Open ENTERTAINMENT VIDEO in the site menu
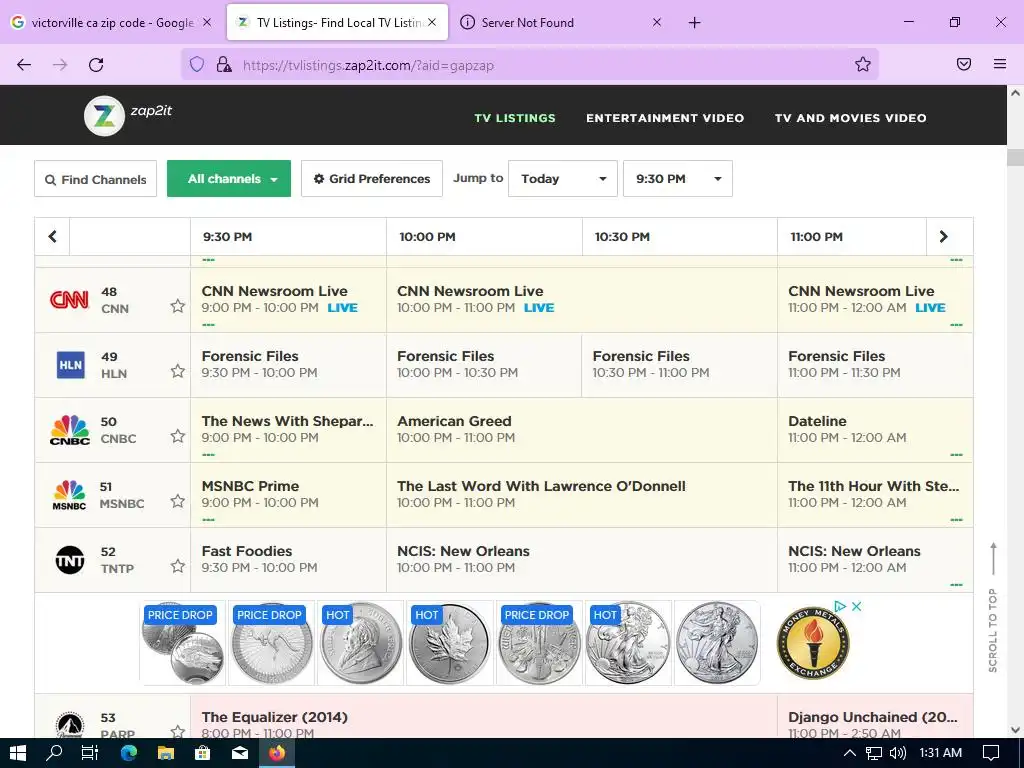The width and height of the screenshot is (1024, 768). tap(665, 118)
